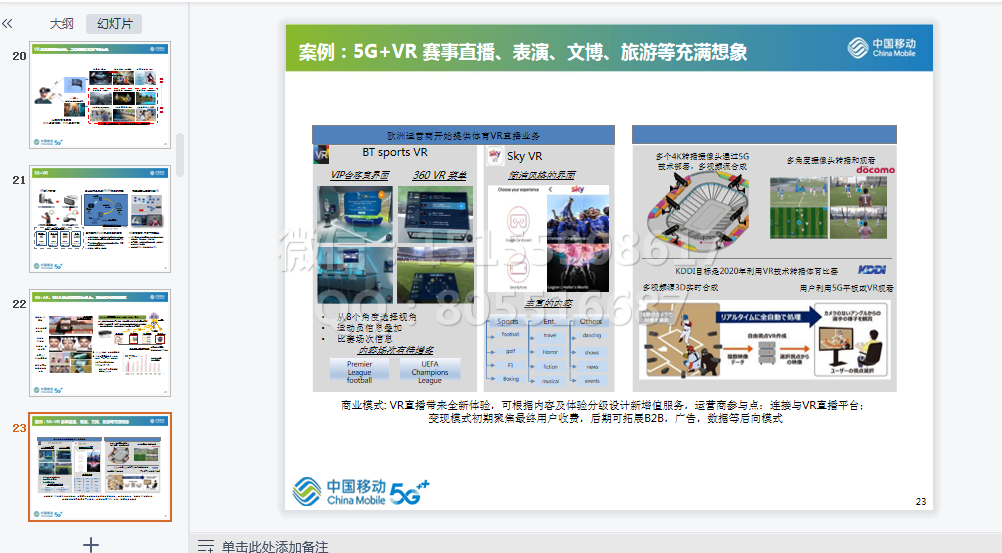Click the notes pane icon beside 单击此处添加备注
This screenshot has width=1002, height=553.
(x=205, y=546)
